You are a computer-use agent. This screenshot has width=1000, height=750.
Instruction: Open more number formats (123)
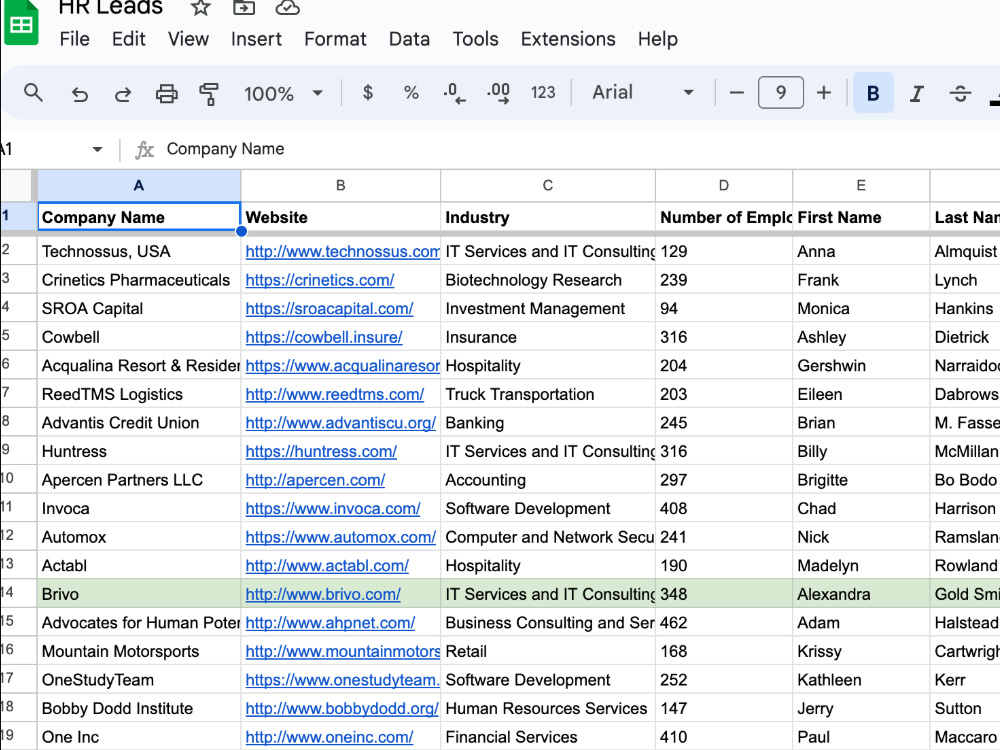543,93
